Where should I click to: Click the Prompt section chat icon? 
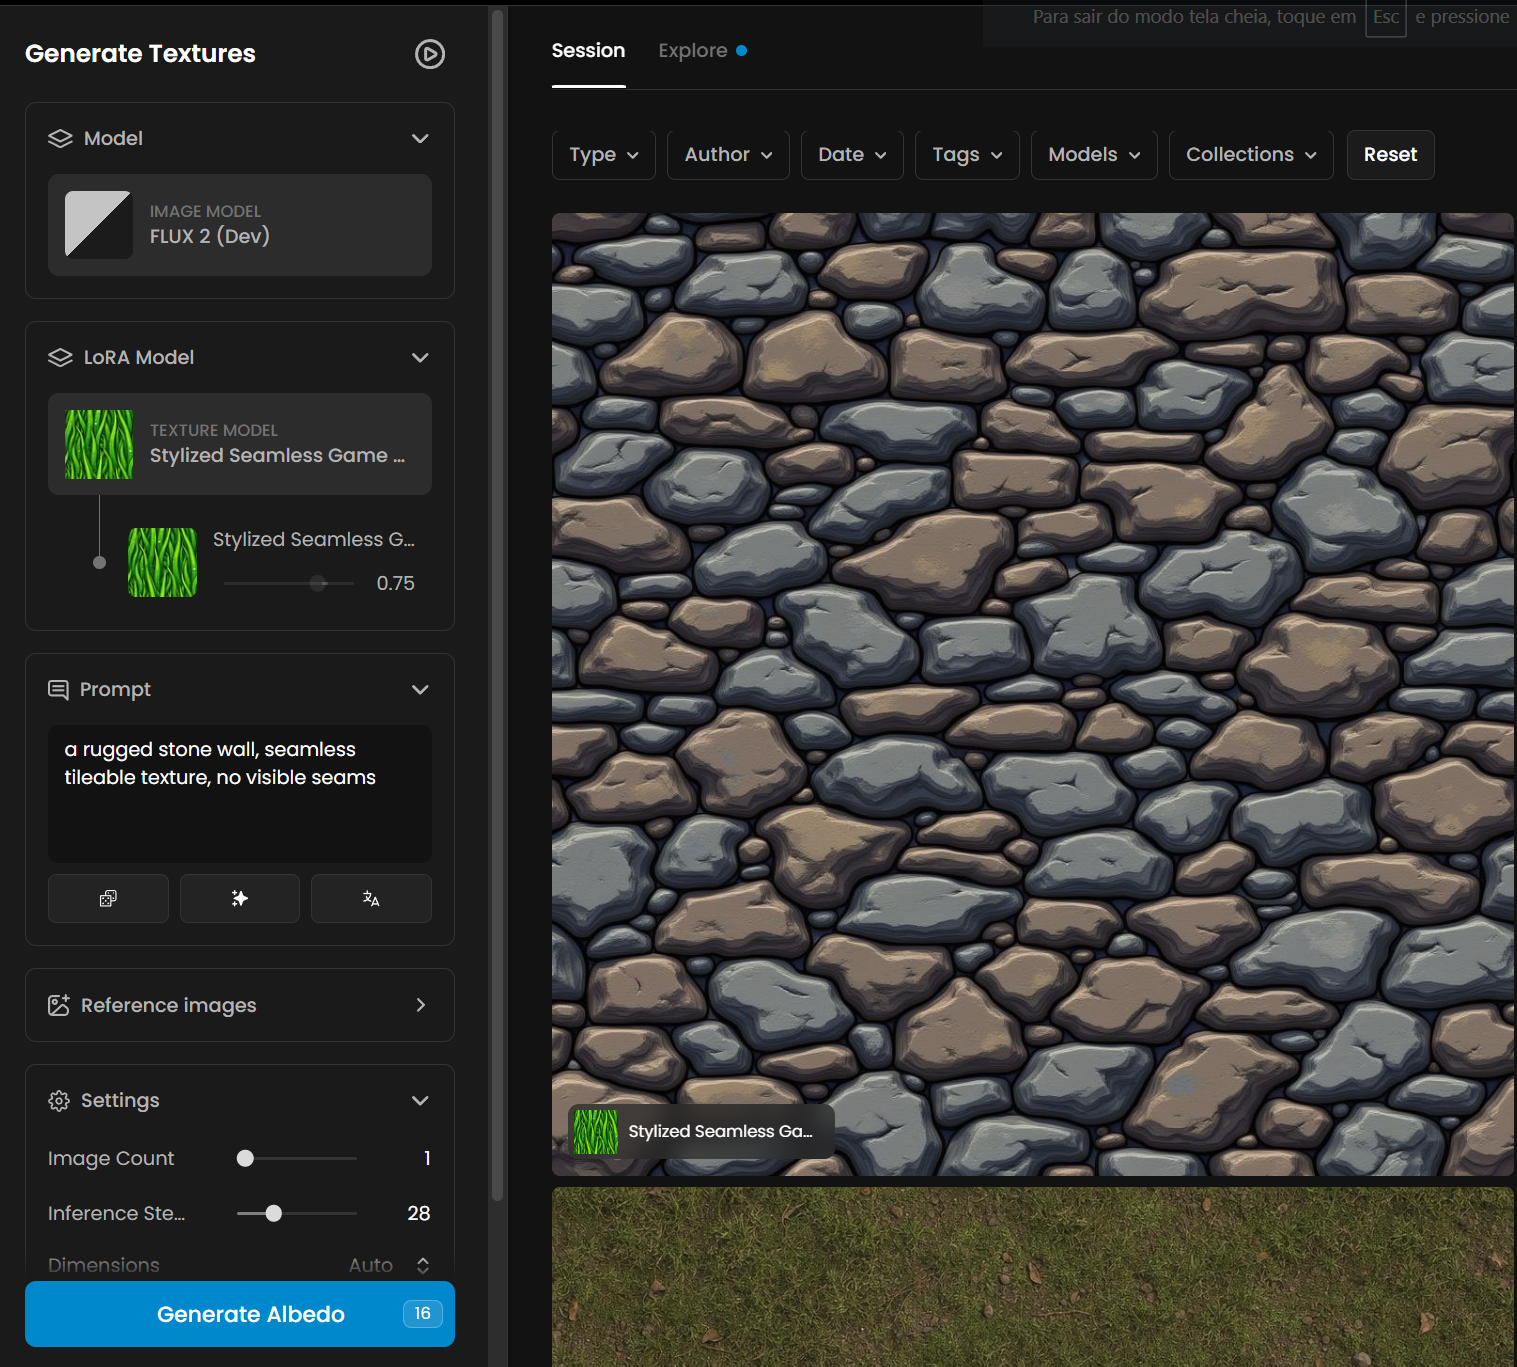[59, 689]
